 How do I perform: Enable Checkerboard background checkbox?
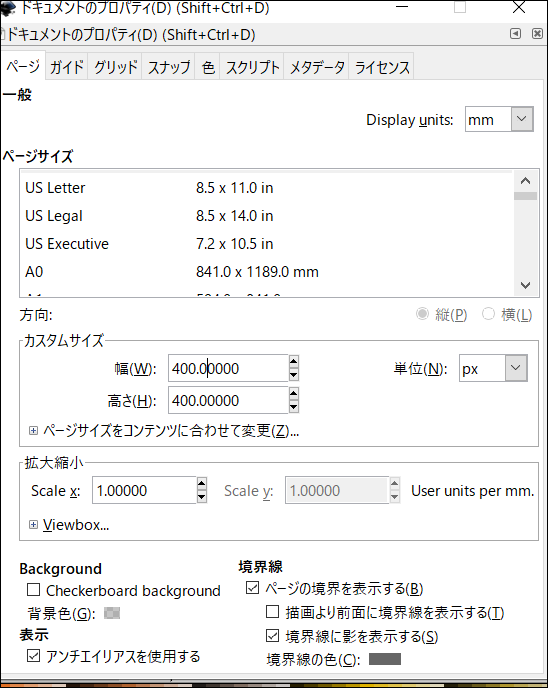(x=33, y=590)
